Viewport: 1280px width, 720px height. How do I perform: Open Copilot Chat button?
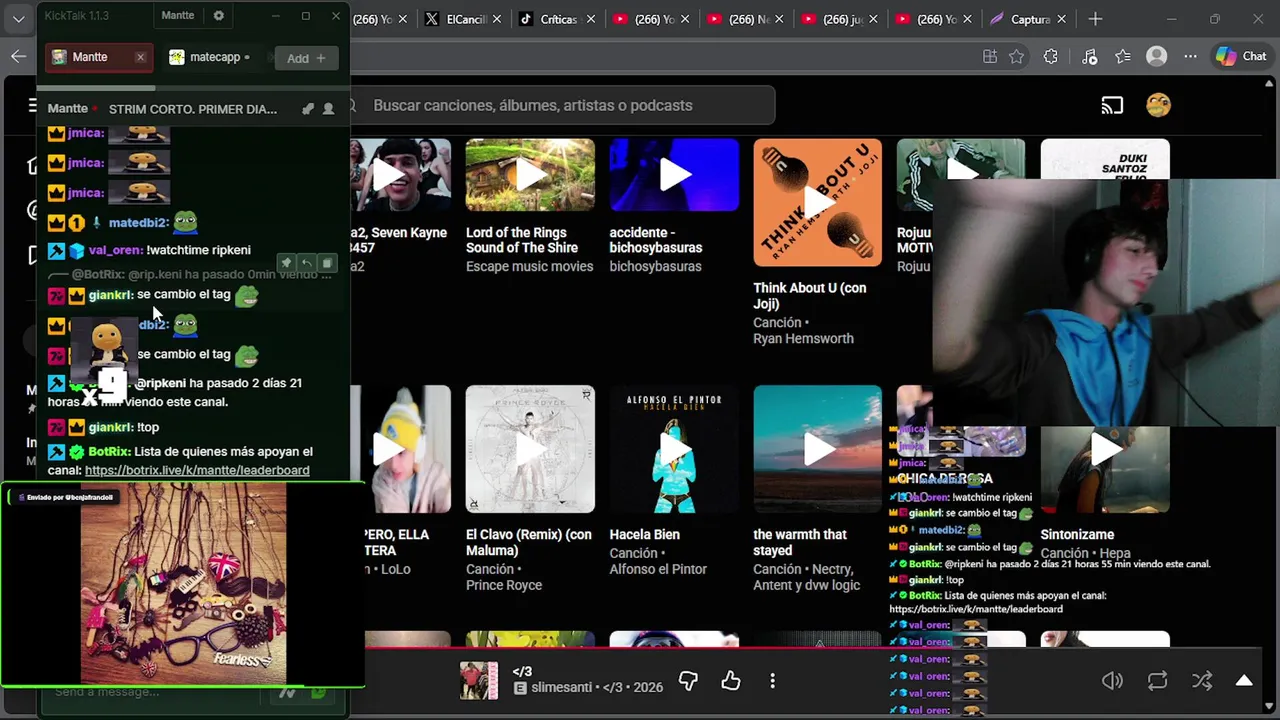pyautogui.click(x=1241, y=57)
